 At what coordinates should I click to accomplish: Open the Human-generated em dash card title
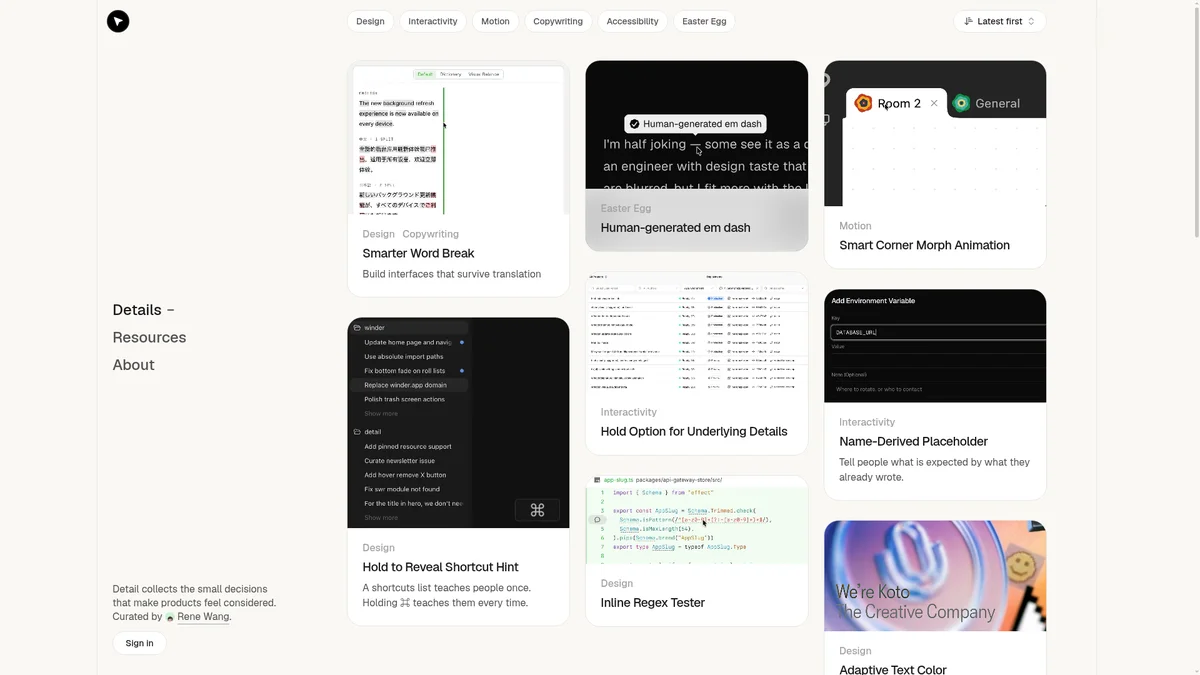[x=675, y=228]
